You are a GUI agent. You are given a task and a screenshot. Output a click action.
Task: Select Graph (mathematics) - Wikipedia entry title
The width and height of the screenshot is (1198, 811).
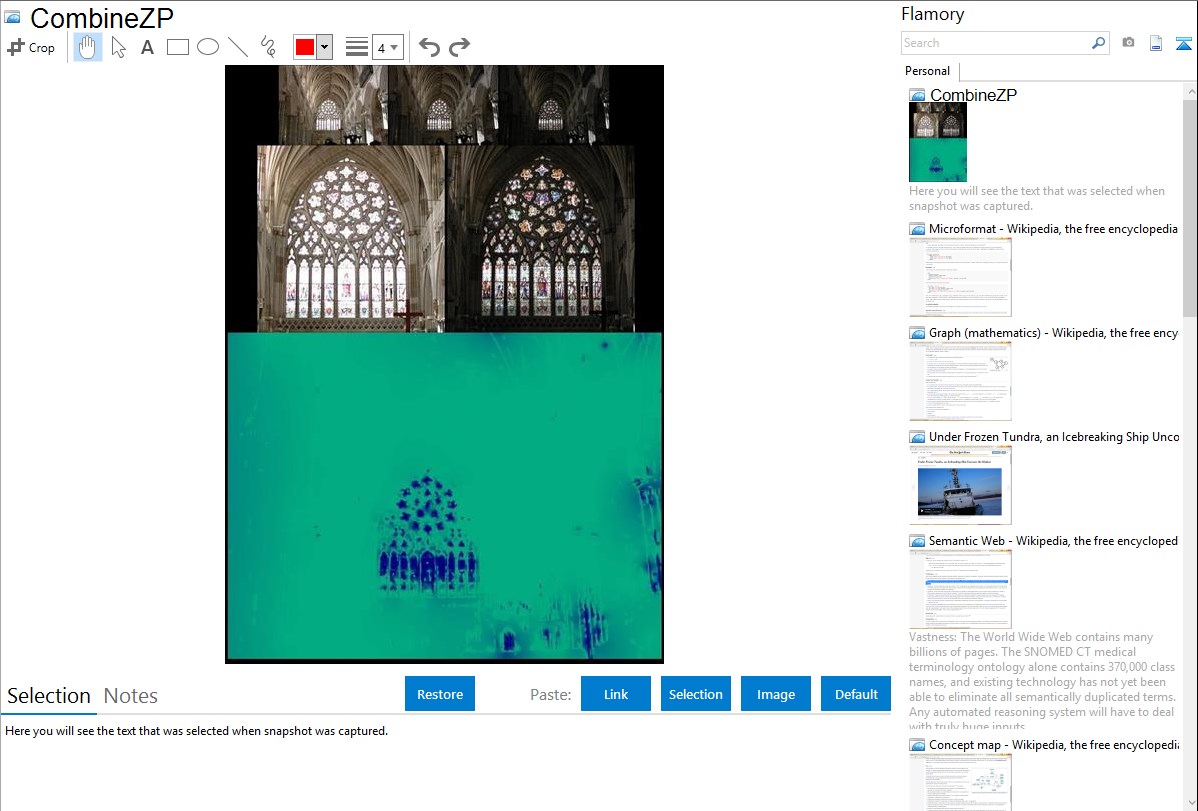1053,333
